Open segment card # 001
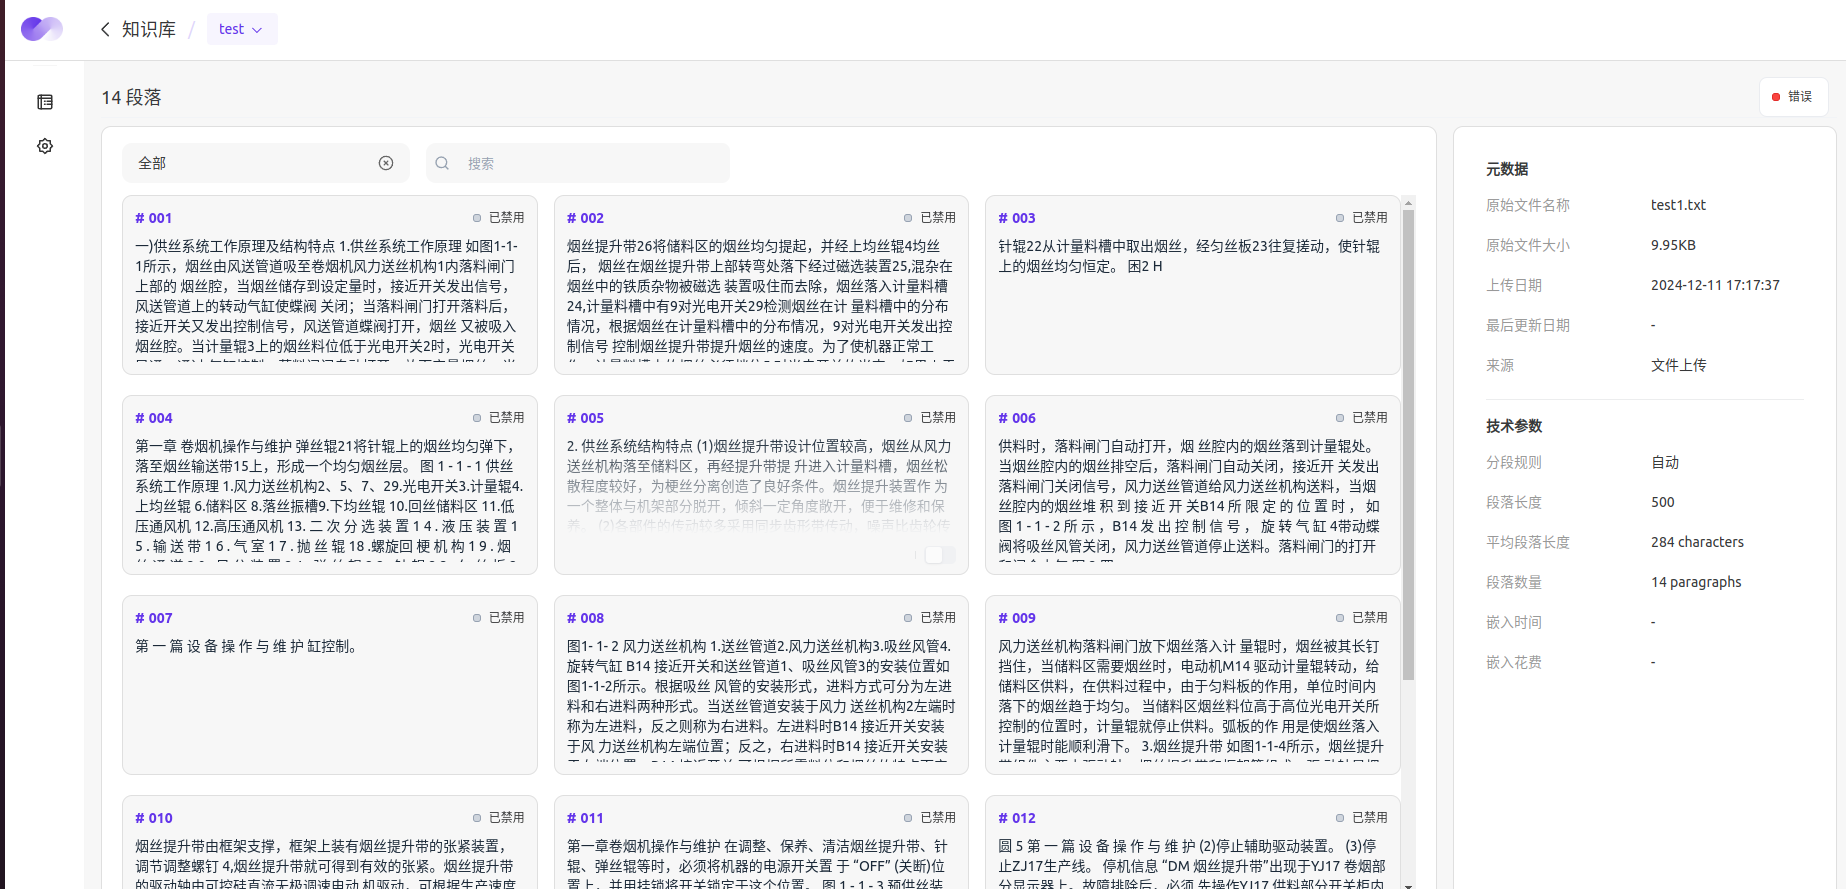1846x889 pixels. [330, 285]
